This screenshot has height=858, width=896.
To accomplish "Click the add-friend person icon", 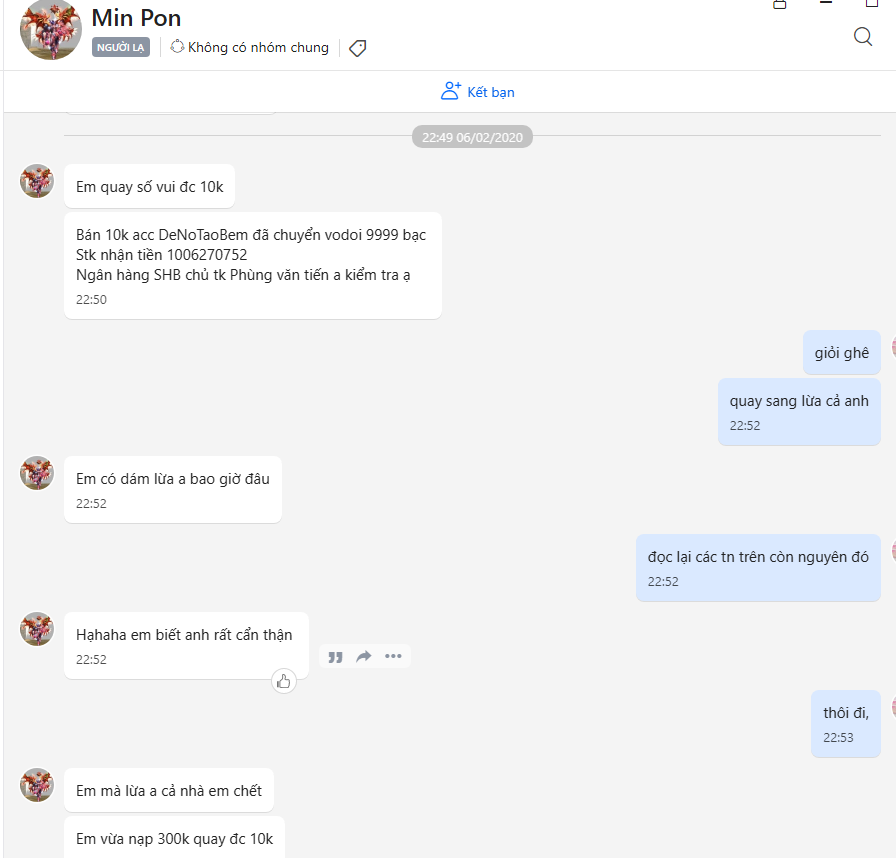I will pyautogui.click(x=451, y=91).
